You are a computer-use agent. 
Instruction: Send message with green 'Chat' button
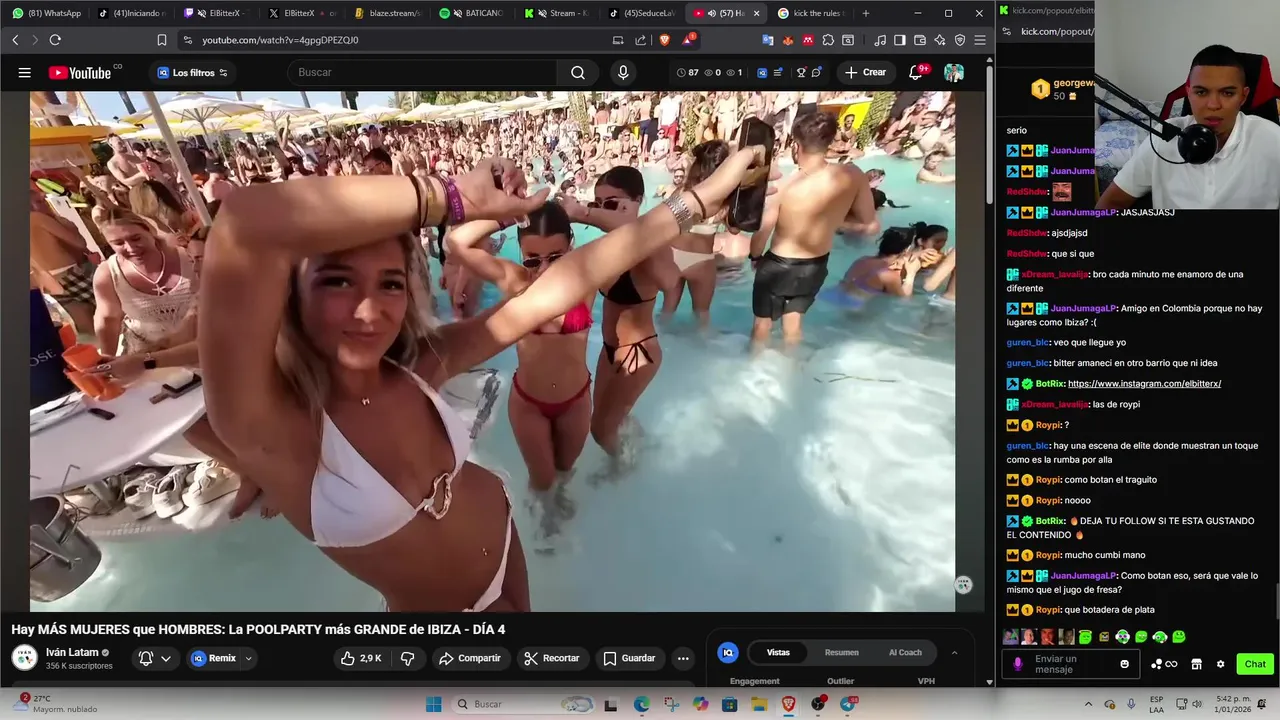tap(1255, 664)
